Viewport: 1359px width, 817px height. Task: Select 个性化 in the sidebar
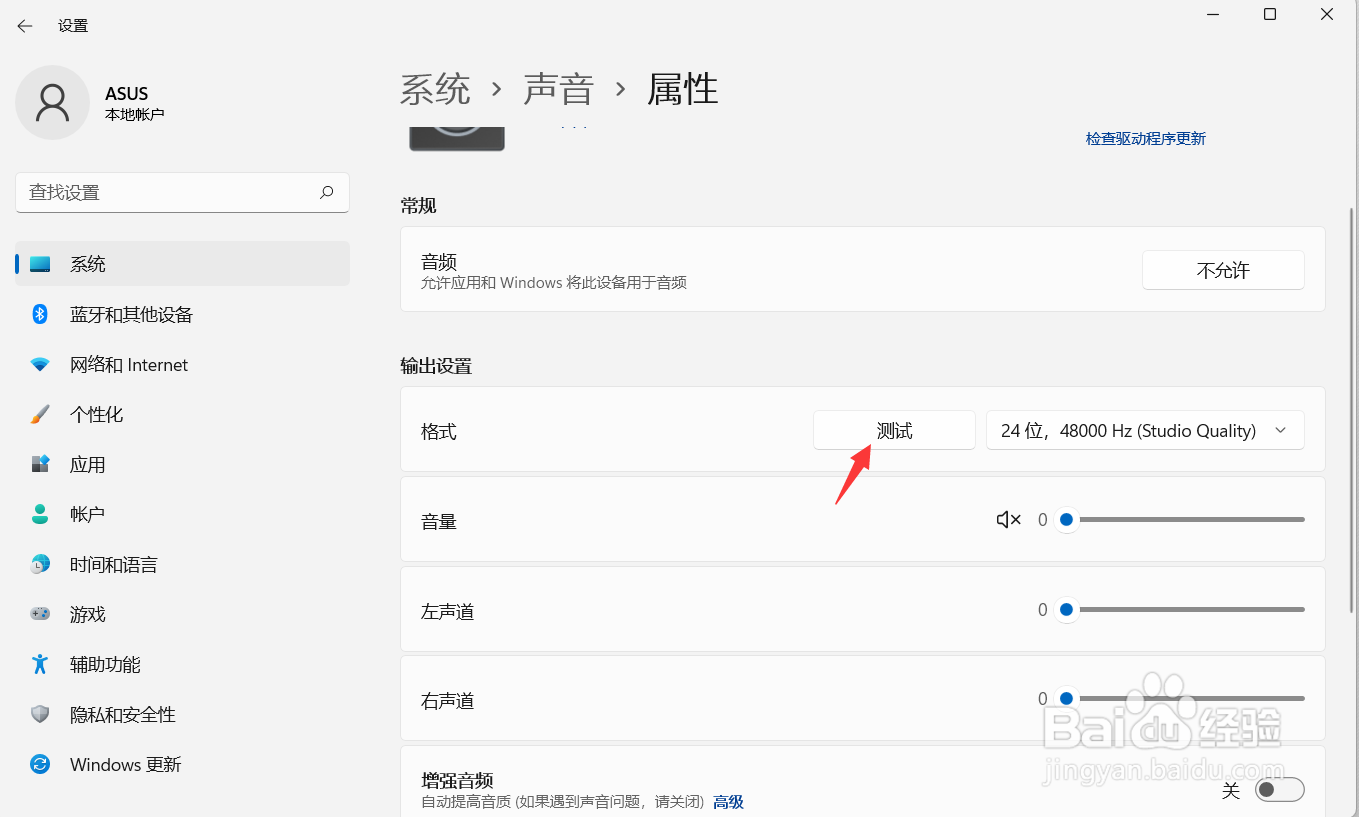pos(182,414)
